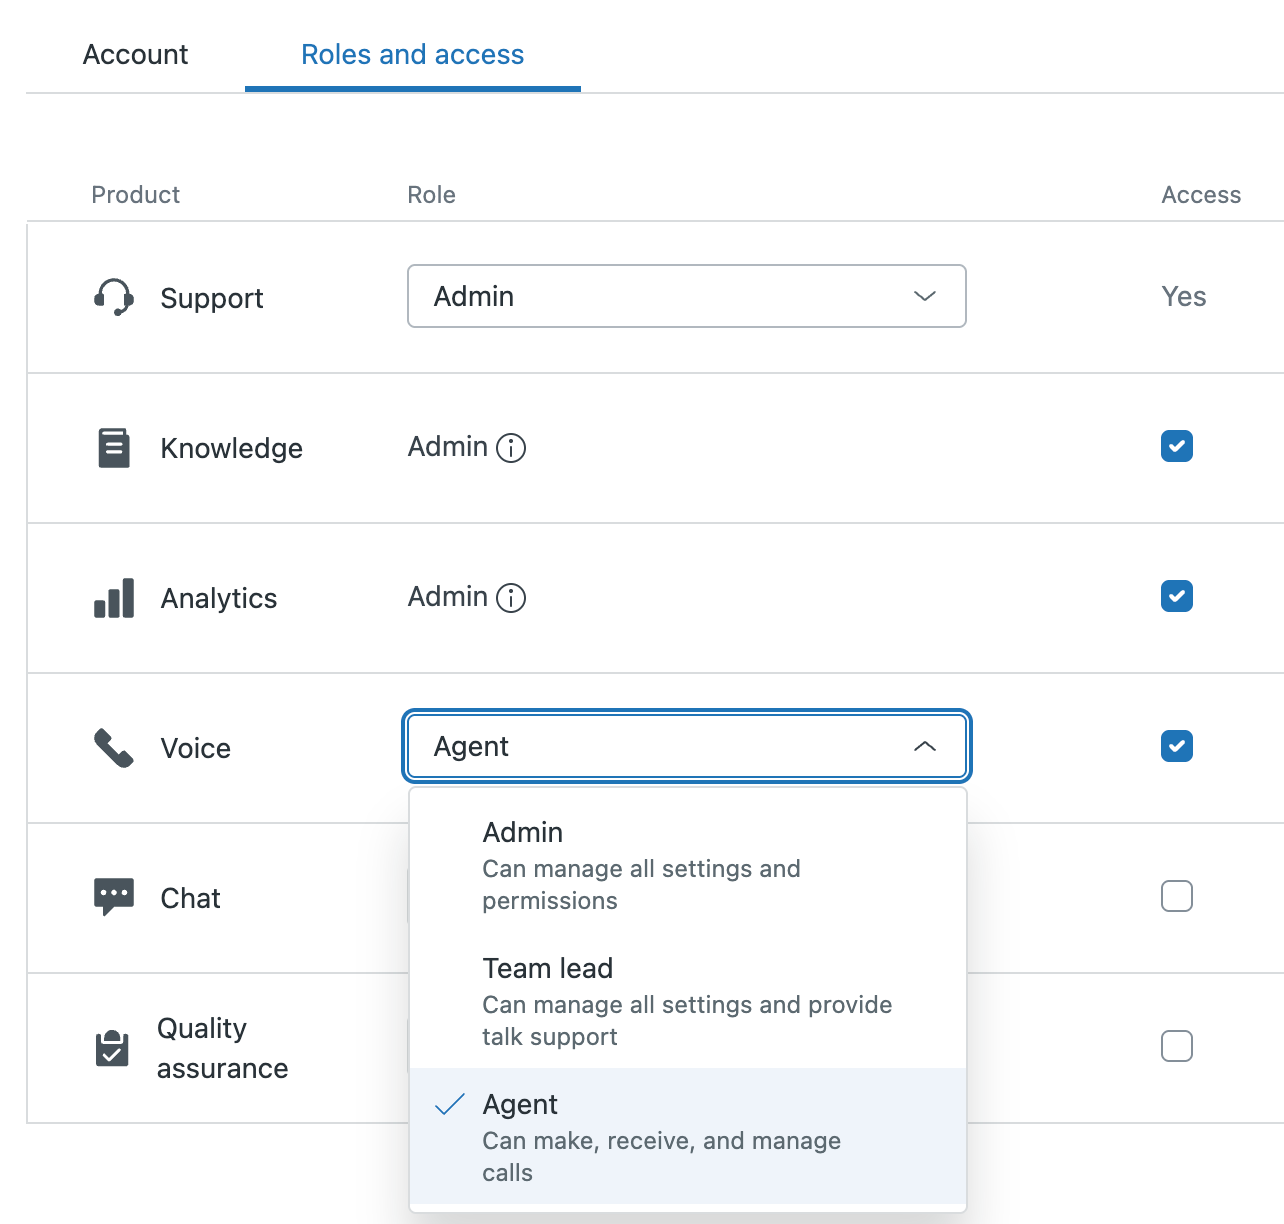Image resolution: width=1284 pixels, height=1224 pixels.
Task: Switch to the Account tab
Action: tap(135, 55)
